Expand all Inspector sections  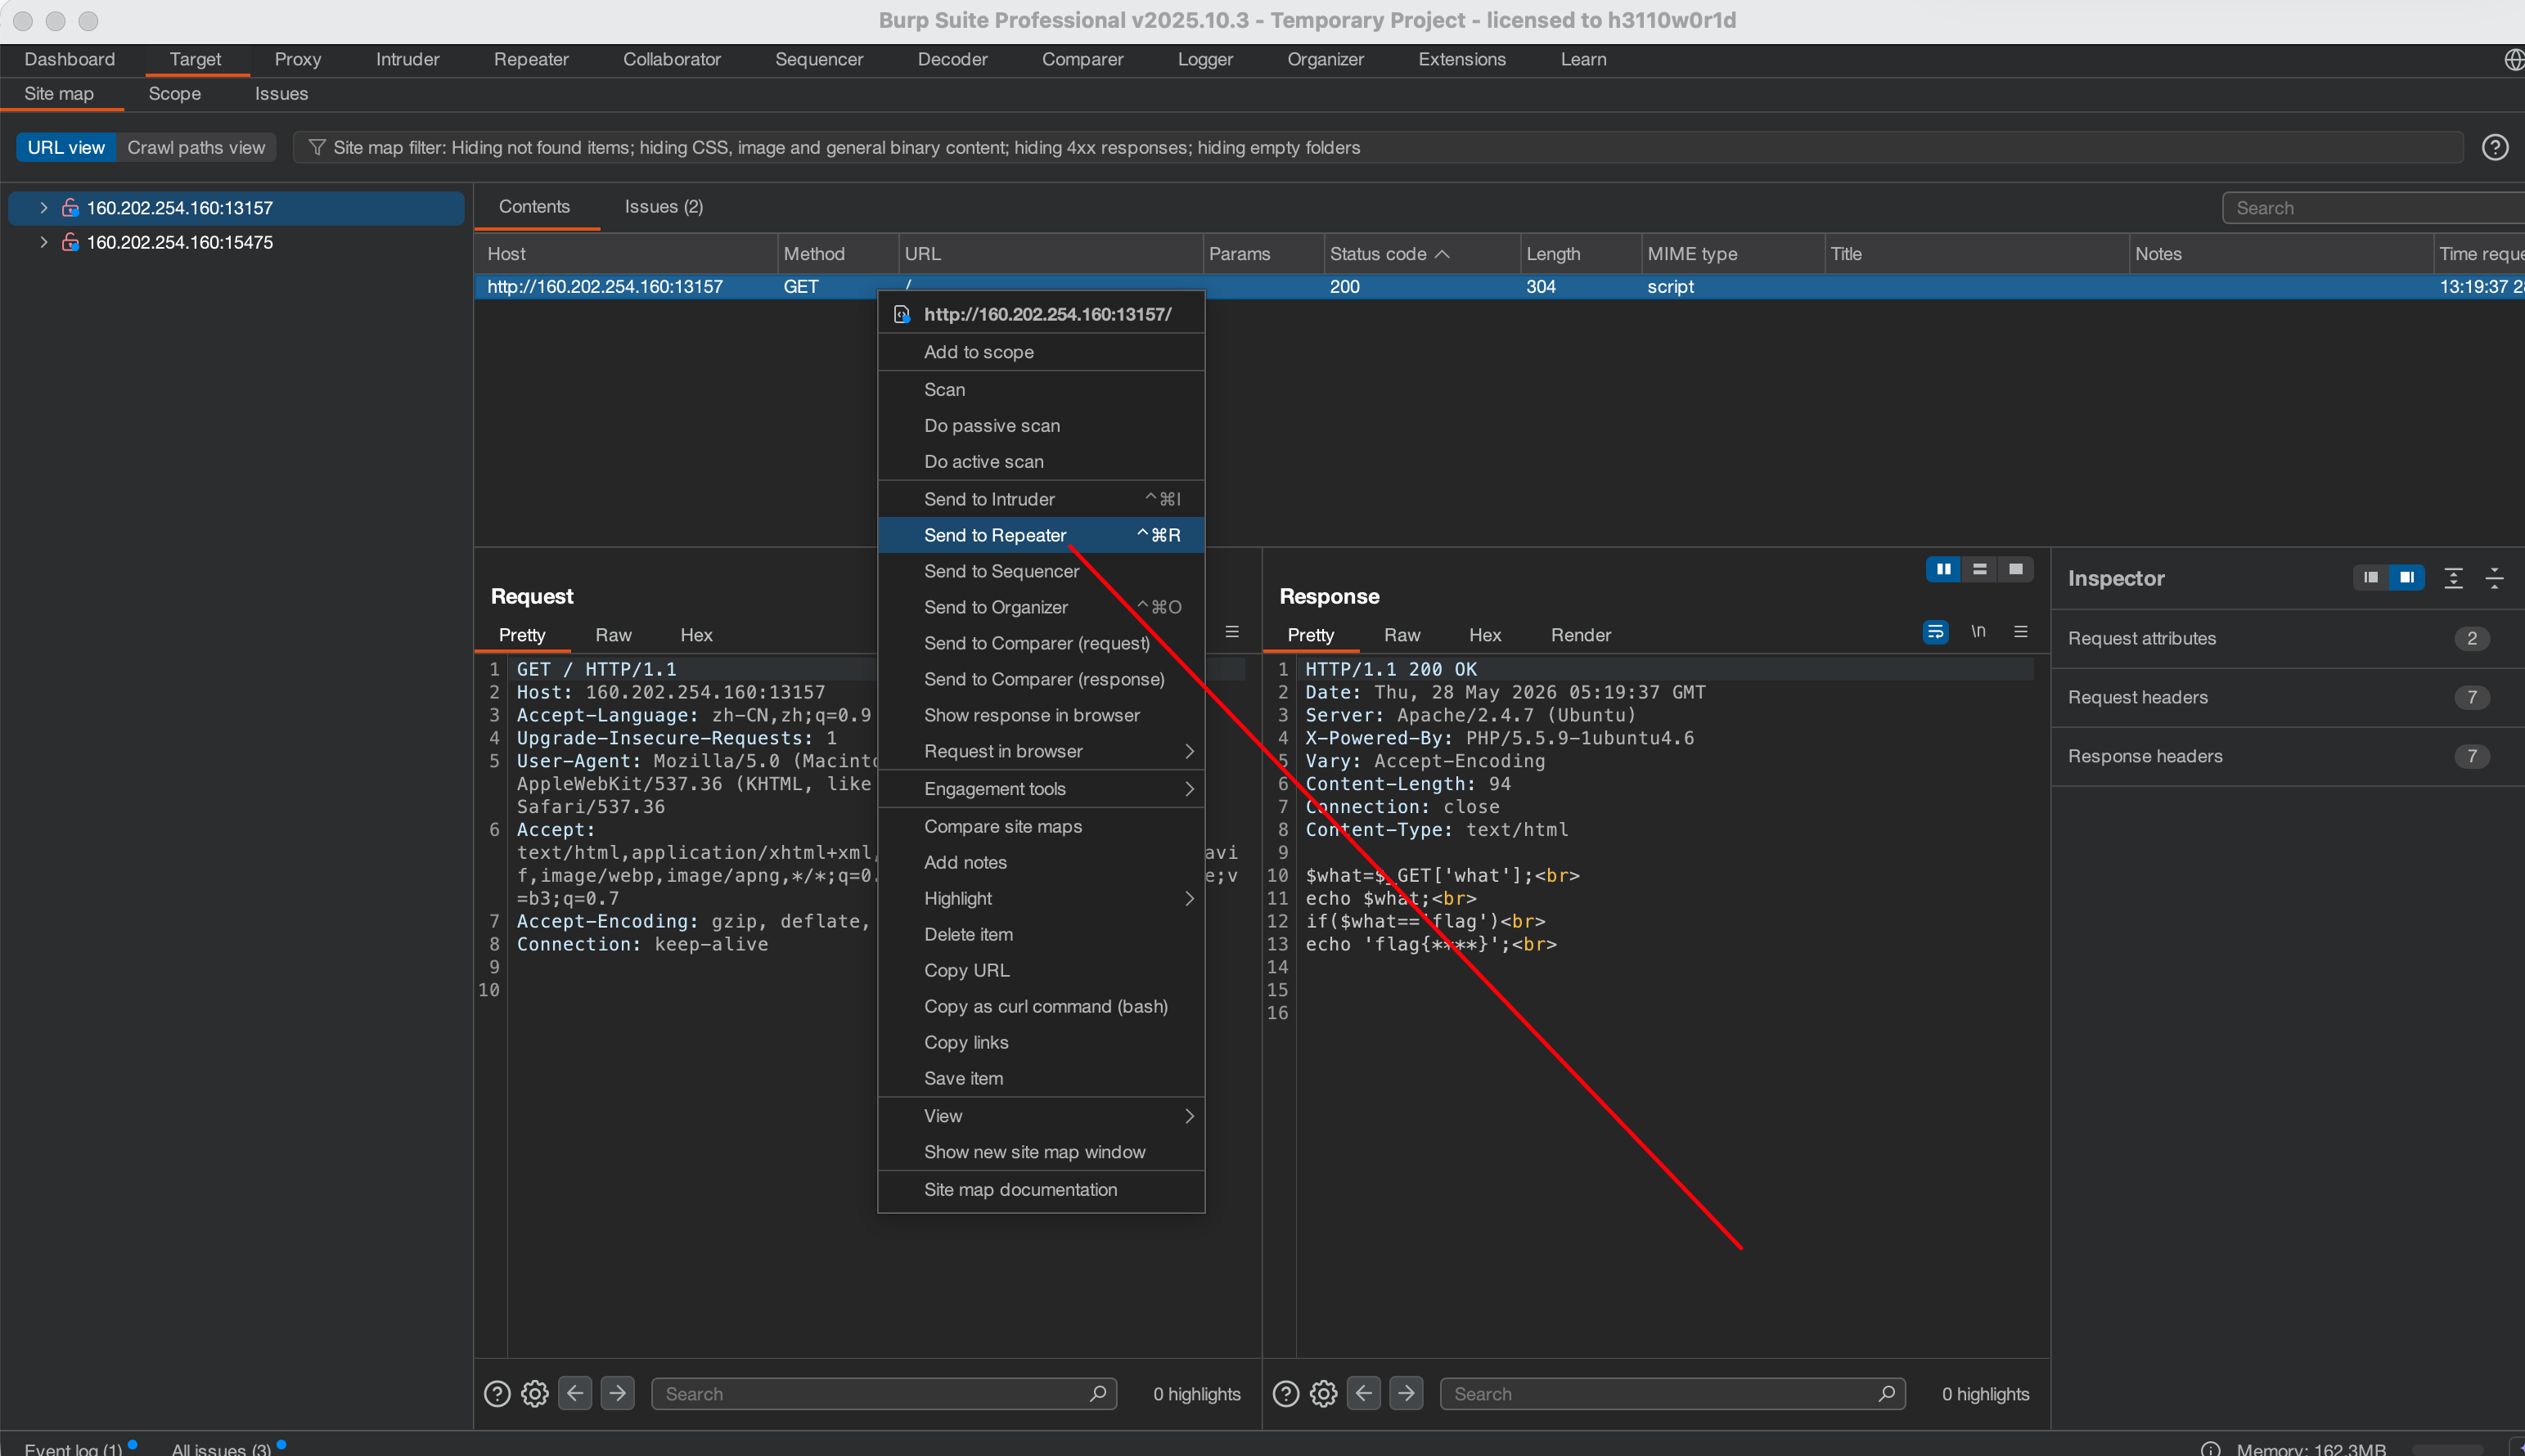coord(2452,578)
